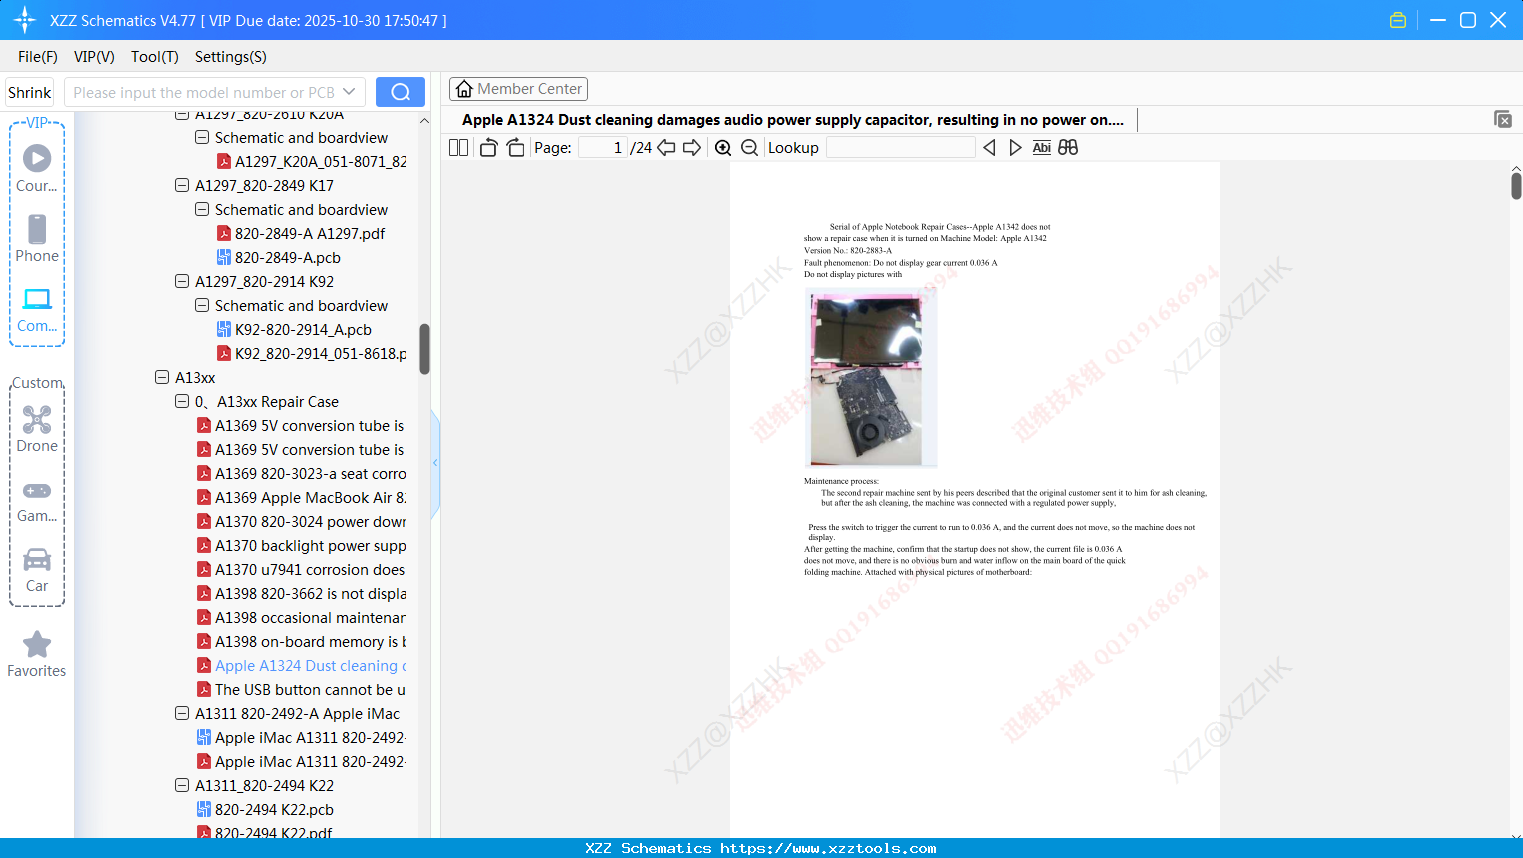Collapse the A13xx tree node
Viewport: 1523px width, 858px height.
(x=162, y=377)
